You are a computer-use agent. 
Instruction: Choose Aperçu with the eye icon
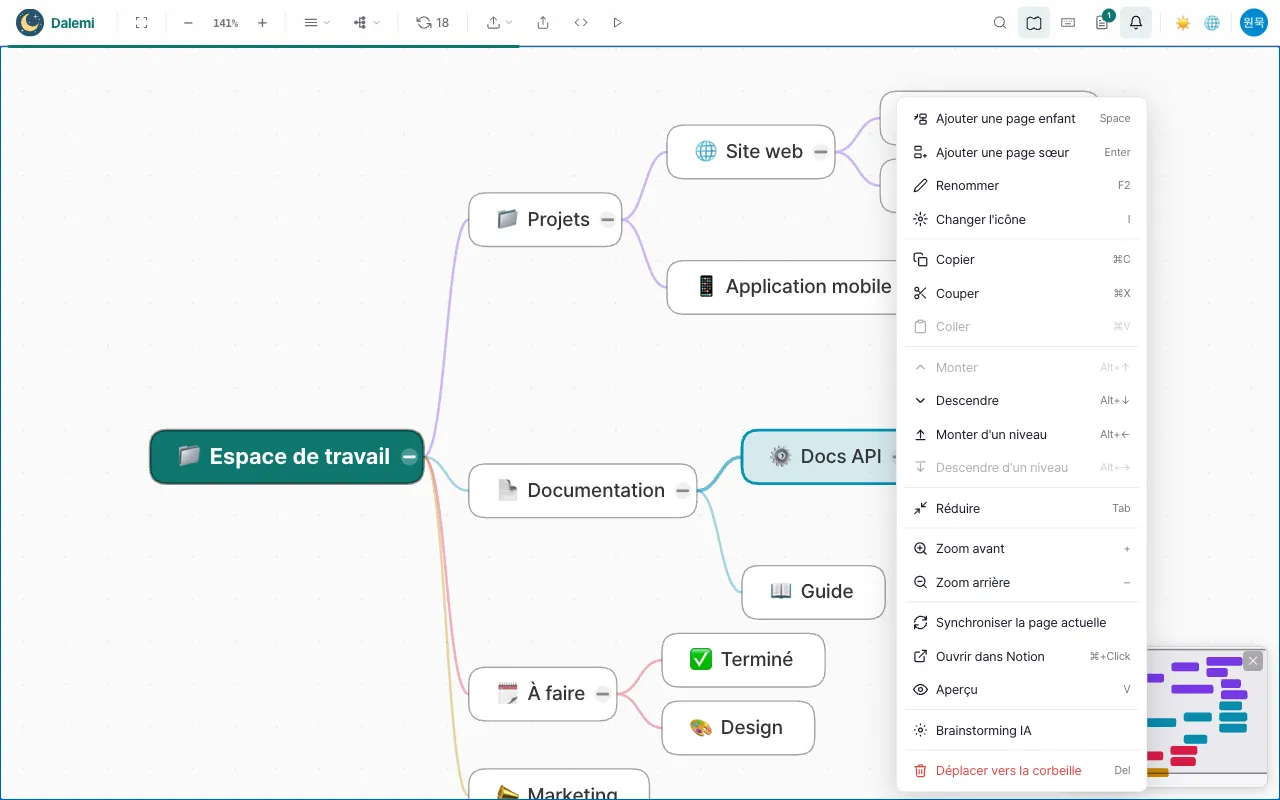(x=1021, y=690)
